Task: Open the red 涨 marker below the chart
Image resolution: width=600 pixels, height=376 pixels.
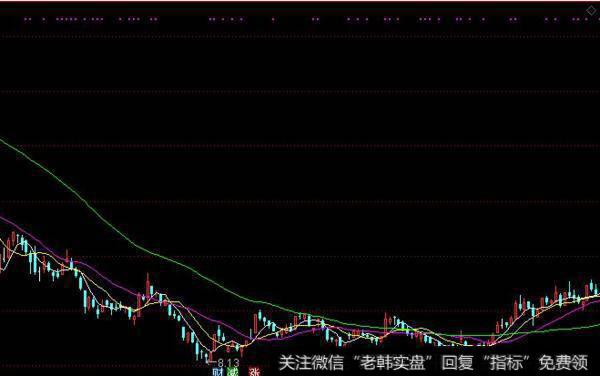Action: 254,372
